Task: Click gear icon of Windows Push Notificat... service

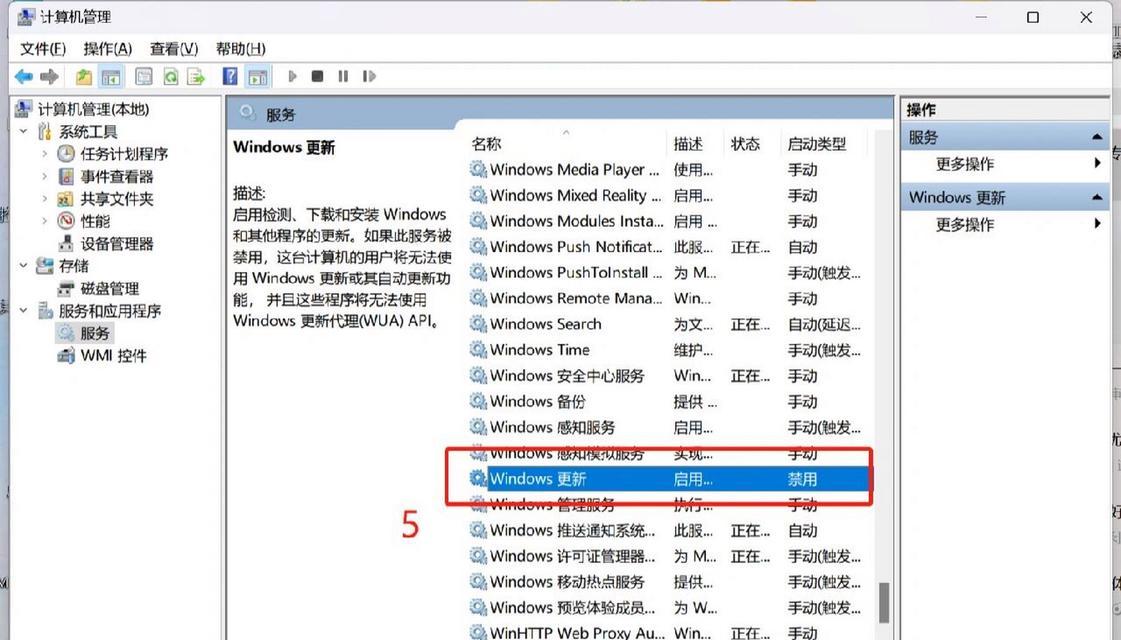Action: tap(478, 247)
